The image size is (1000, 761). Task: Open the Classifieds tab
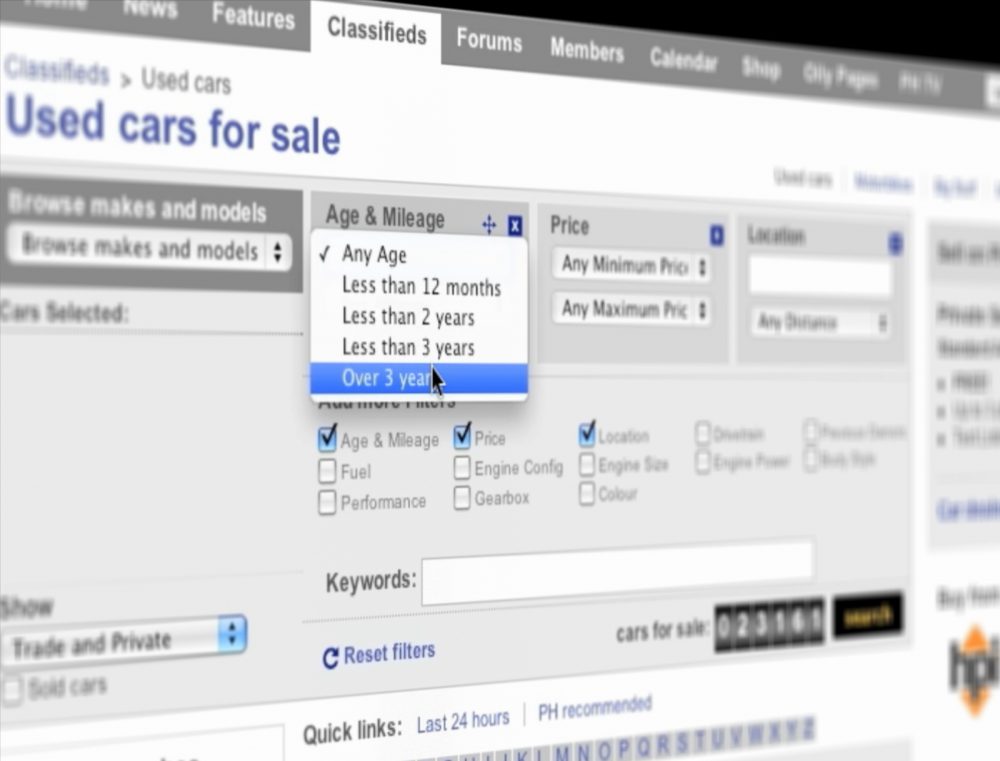pos(376,30)
